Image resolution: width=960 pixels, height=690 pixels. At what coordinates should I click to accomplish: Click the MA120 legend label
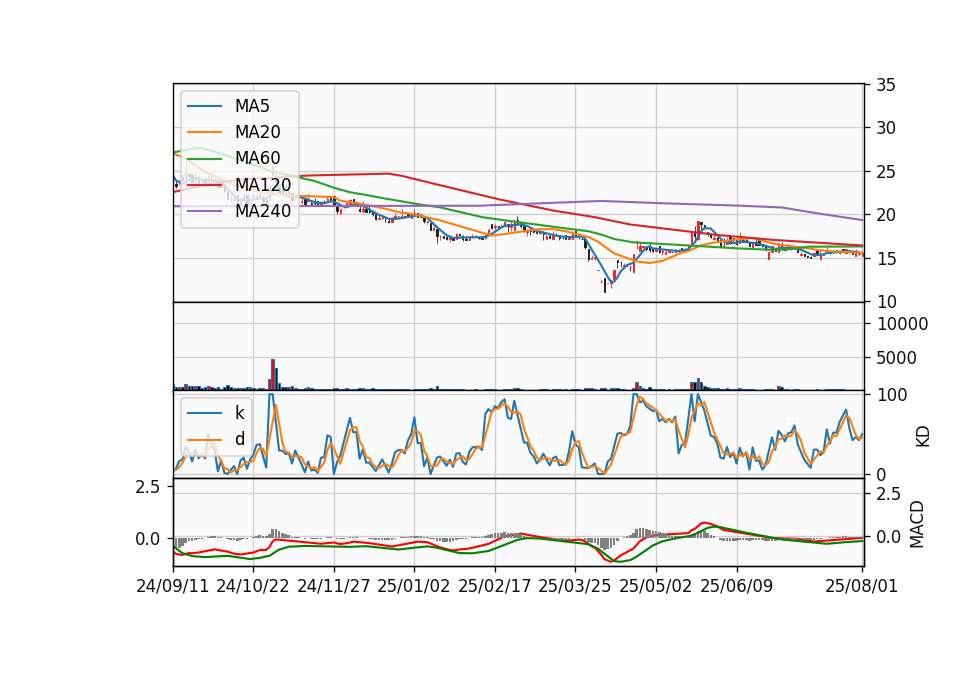click(x=263, y=184)
